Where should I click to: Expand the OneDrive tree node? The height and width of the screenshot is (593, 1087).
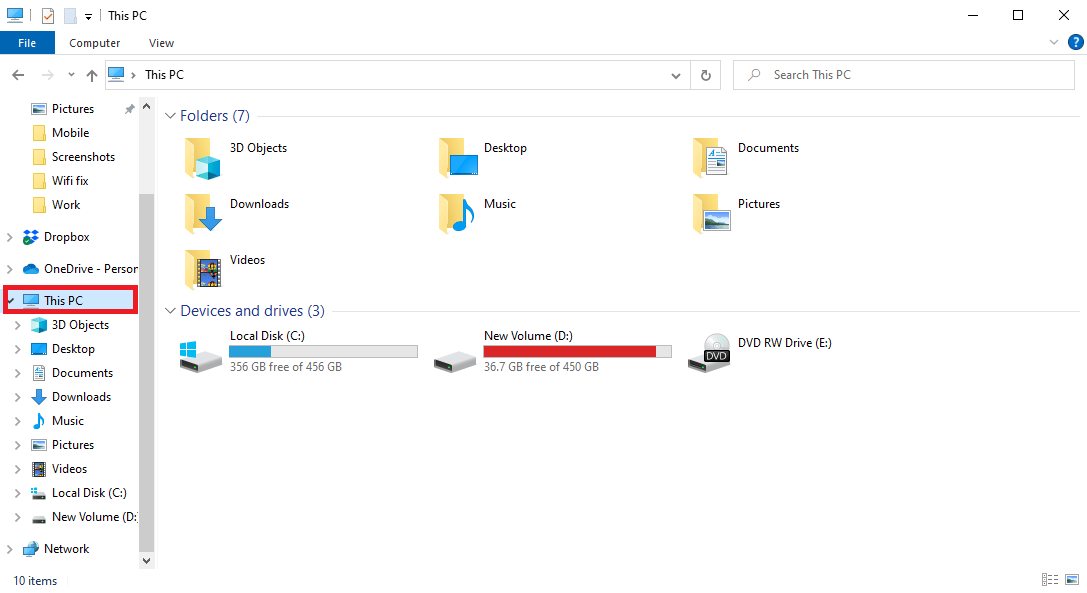coord(10,269)
